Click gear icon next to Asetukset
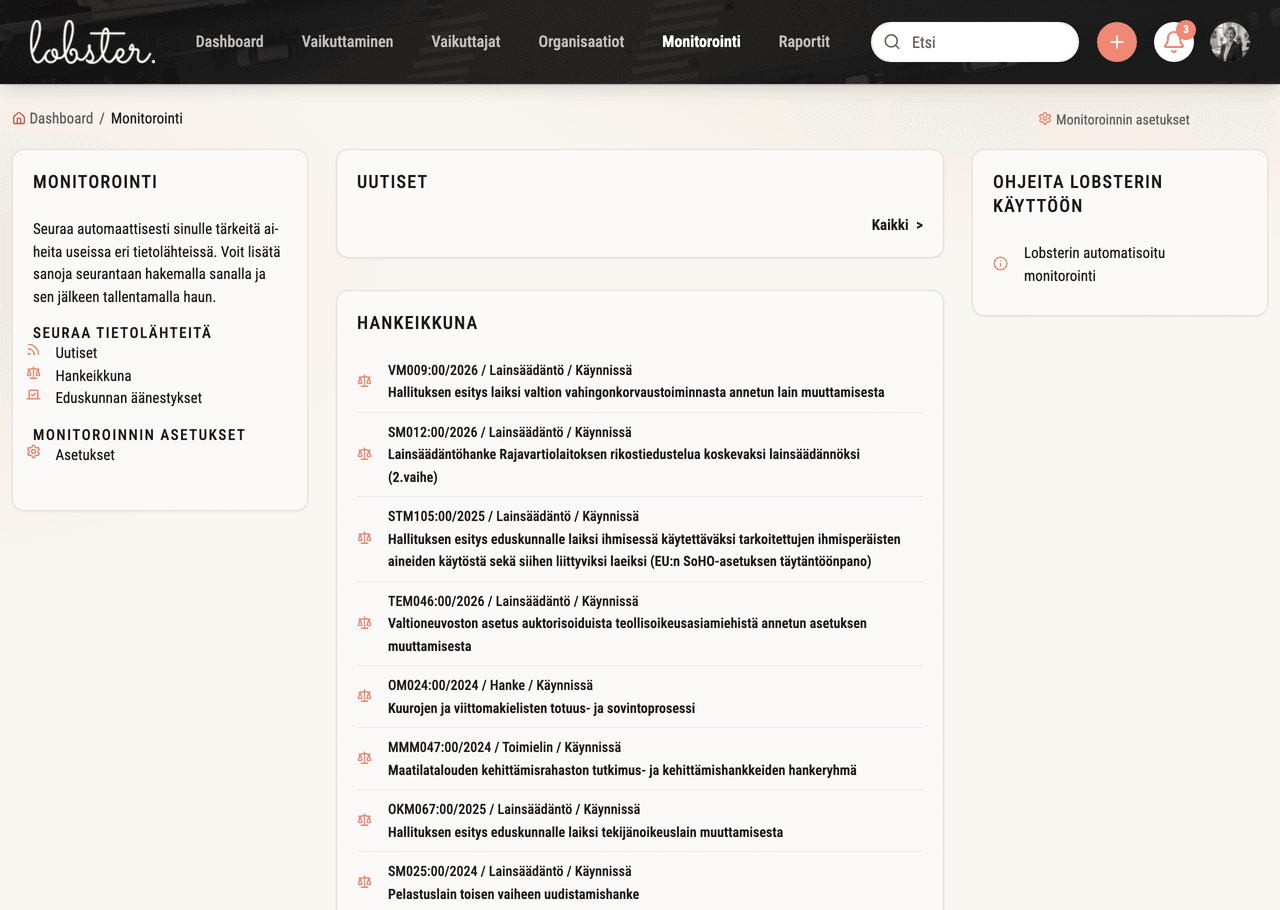 (33, 452)
